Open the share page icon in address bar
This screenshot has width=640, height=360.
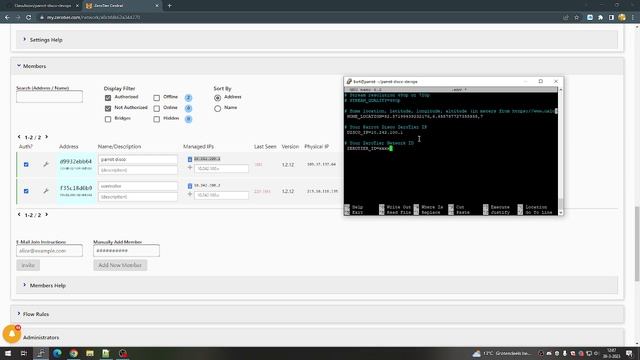(566, 18)
